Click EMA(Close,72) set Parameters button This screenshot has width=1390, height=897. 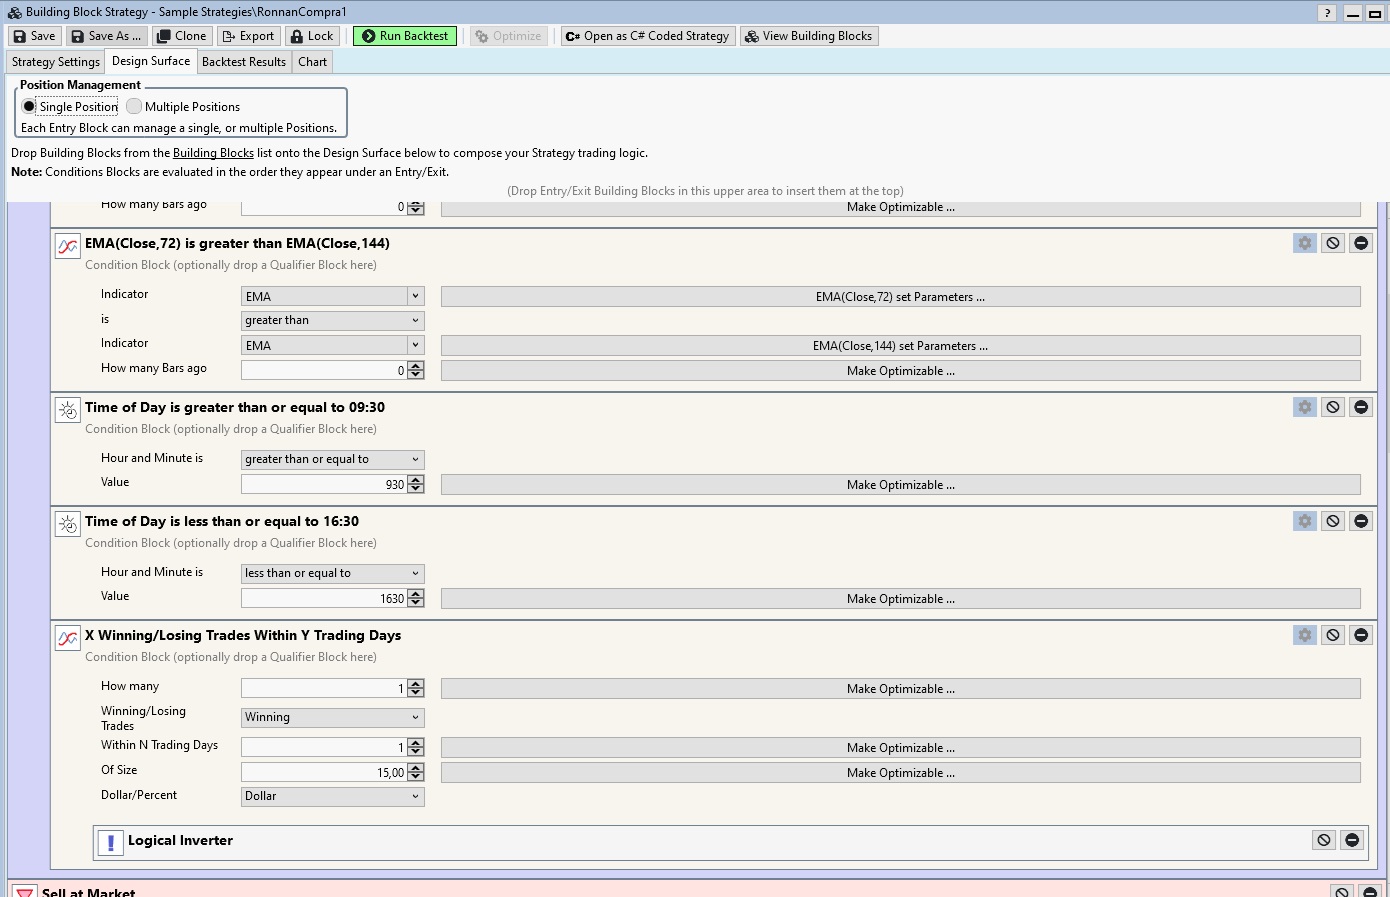coord(900,297)
